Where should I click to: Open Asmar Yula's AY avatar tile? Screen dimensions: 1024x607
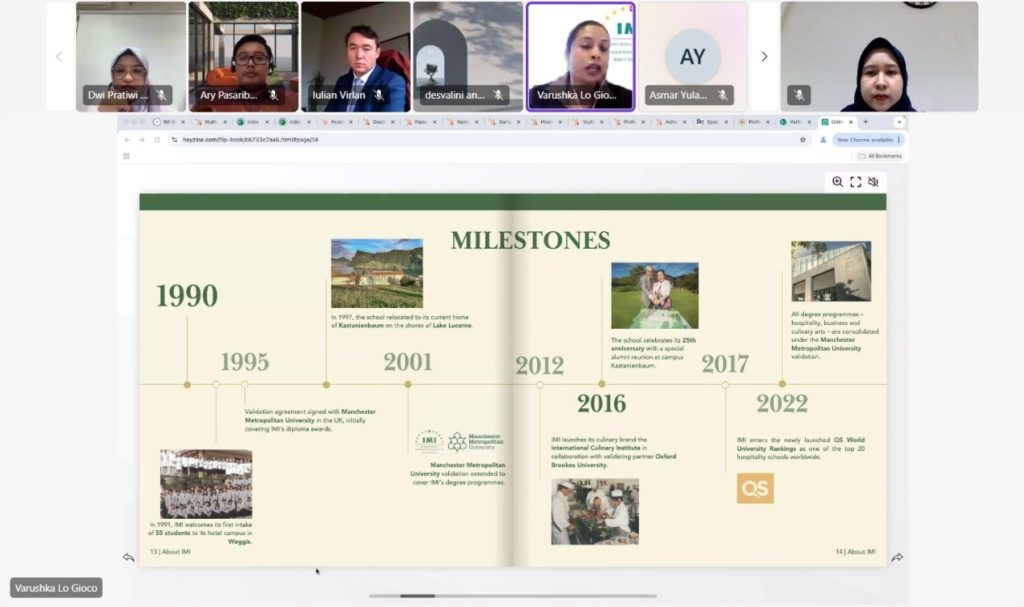click(693, 57)
